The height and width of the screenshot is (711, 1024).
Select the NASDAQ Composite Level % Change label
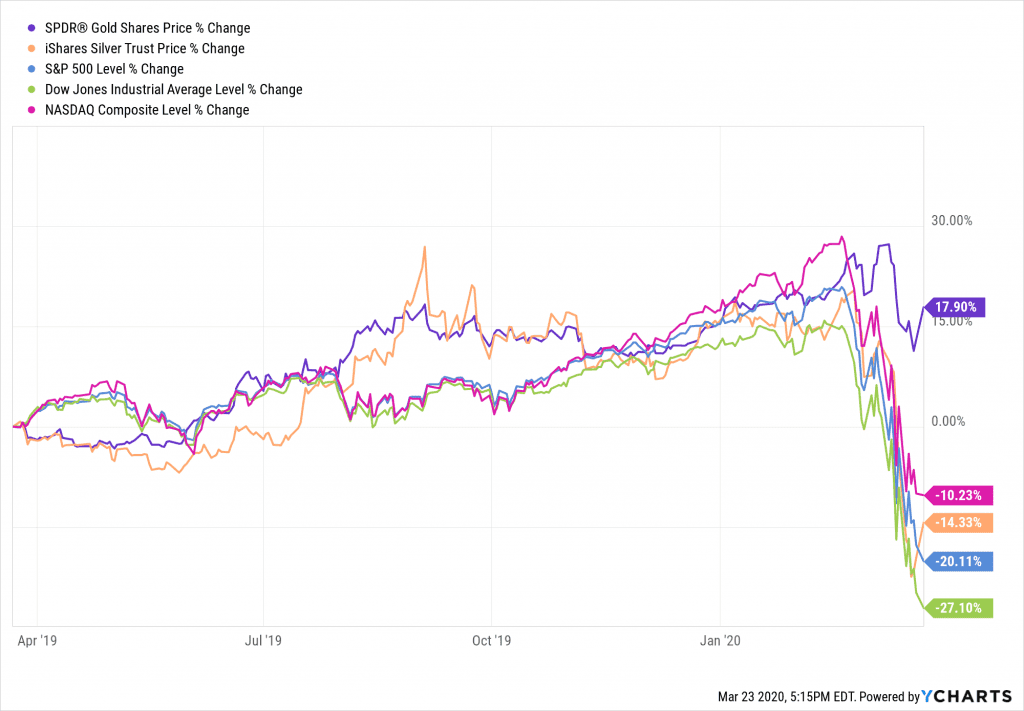pos(147,110)
